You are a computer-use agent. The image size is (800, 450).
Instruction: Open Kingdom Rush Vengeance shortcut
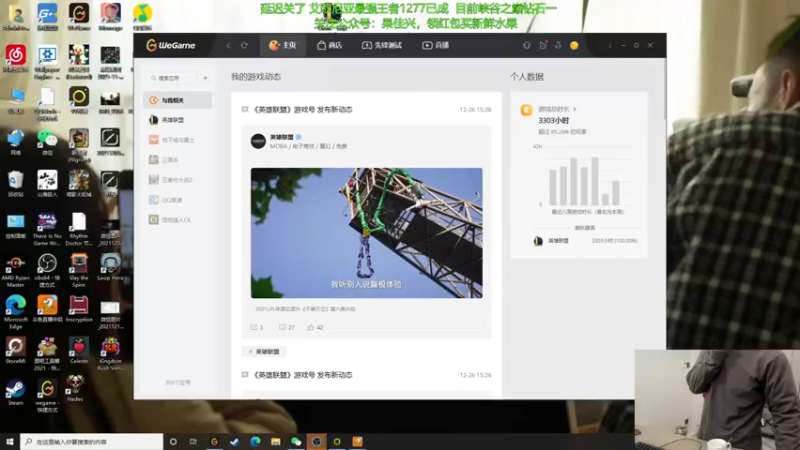tap(110, 354)
